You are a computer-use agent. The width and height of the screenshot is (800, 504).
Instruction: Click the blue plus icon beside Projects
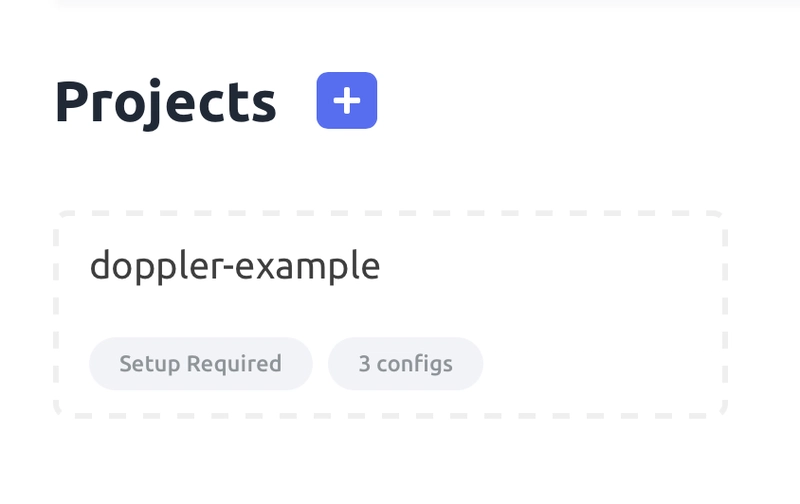[x=347, y=100]
